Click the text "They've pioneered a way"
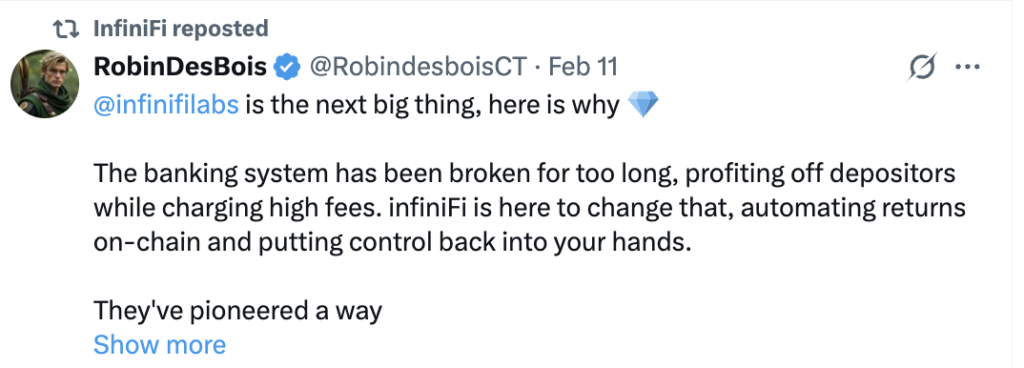 [238, 311]
